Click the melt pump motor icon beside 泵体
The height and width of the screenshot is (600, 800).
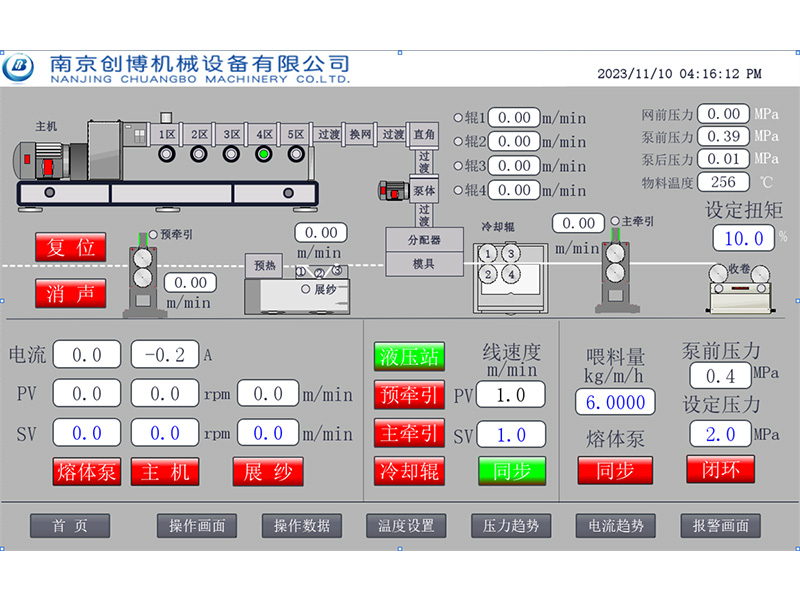[x=393, y=190]
